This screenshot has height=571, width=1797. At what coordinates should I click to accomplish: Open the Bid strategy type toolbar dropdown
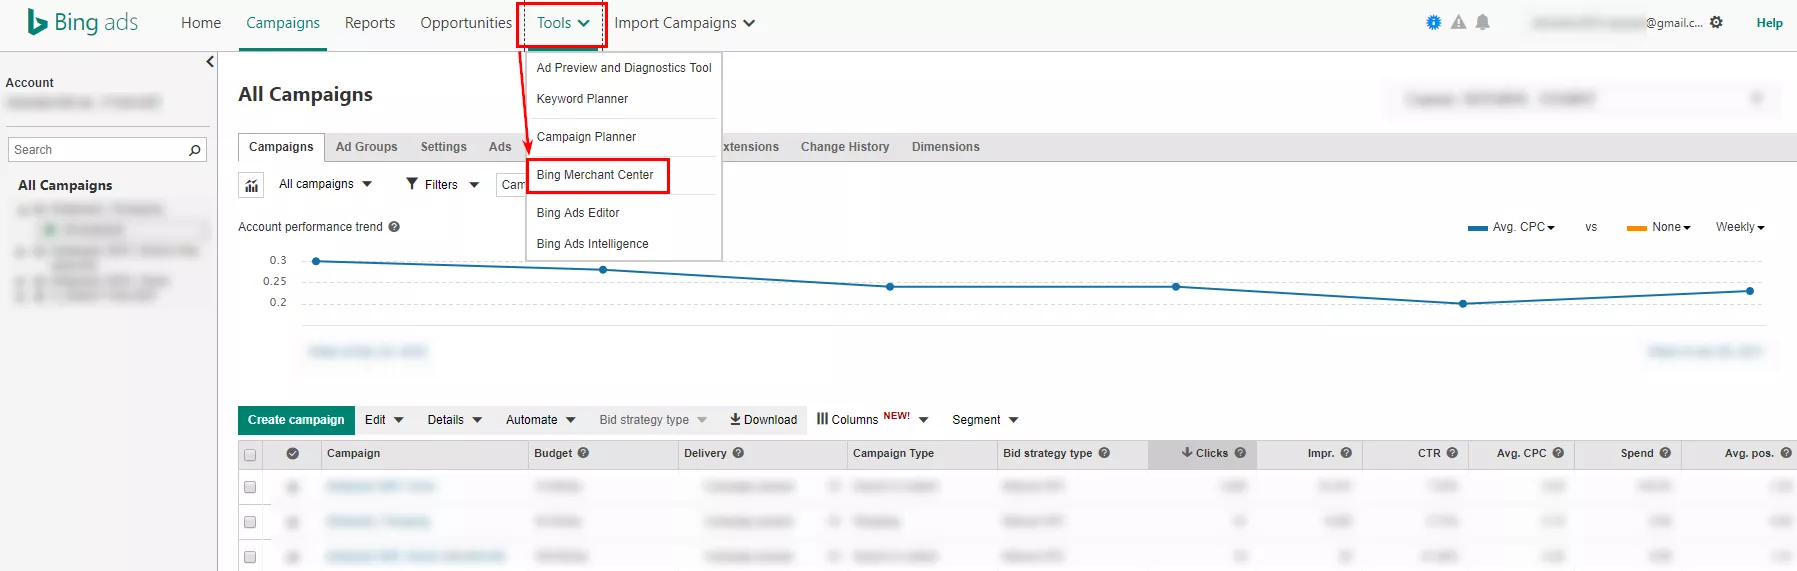point(653,420)
